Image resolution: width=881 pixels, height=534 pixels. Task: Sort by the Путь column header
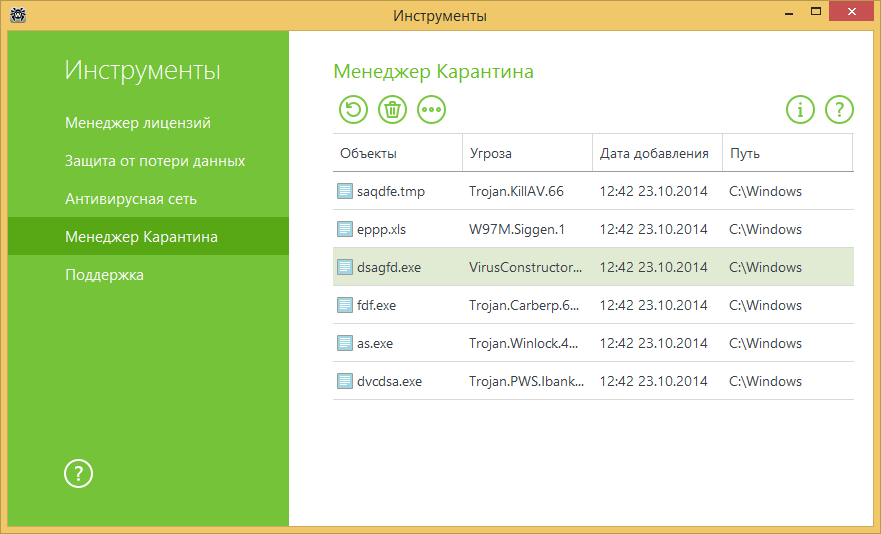(x=787, y=153)
